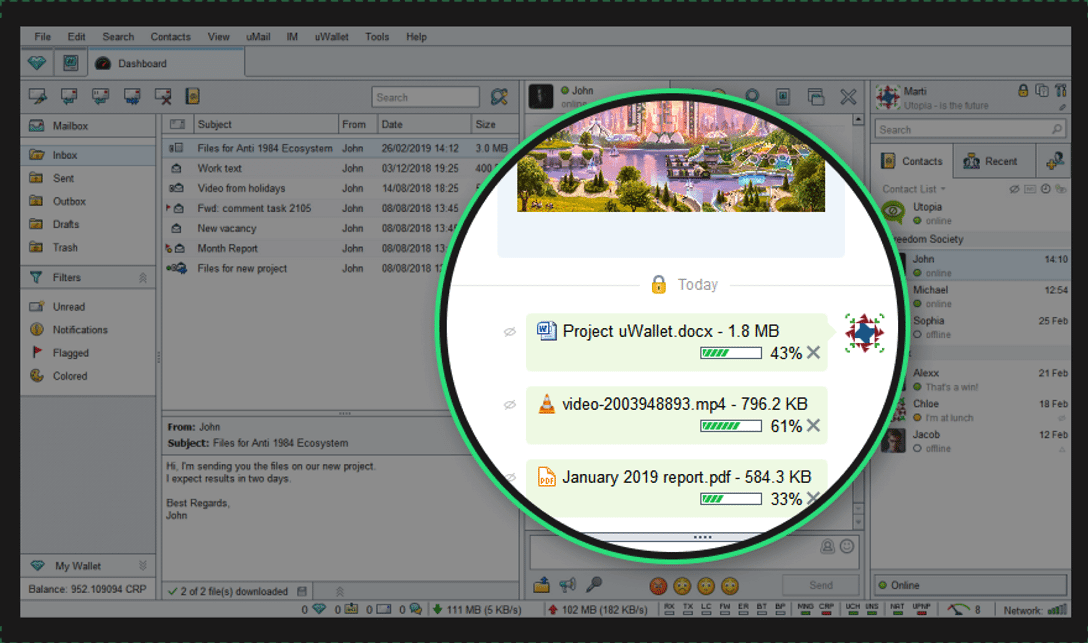Click the add contact icon beside Recent

1055,161
